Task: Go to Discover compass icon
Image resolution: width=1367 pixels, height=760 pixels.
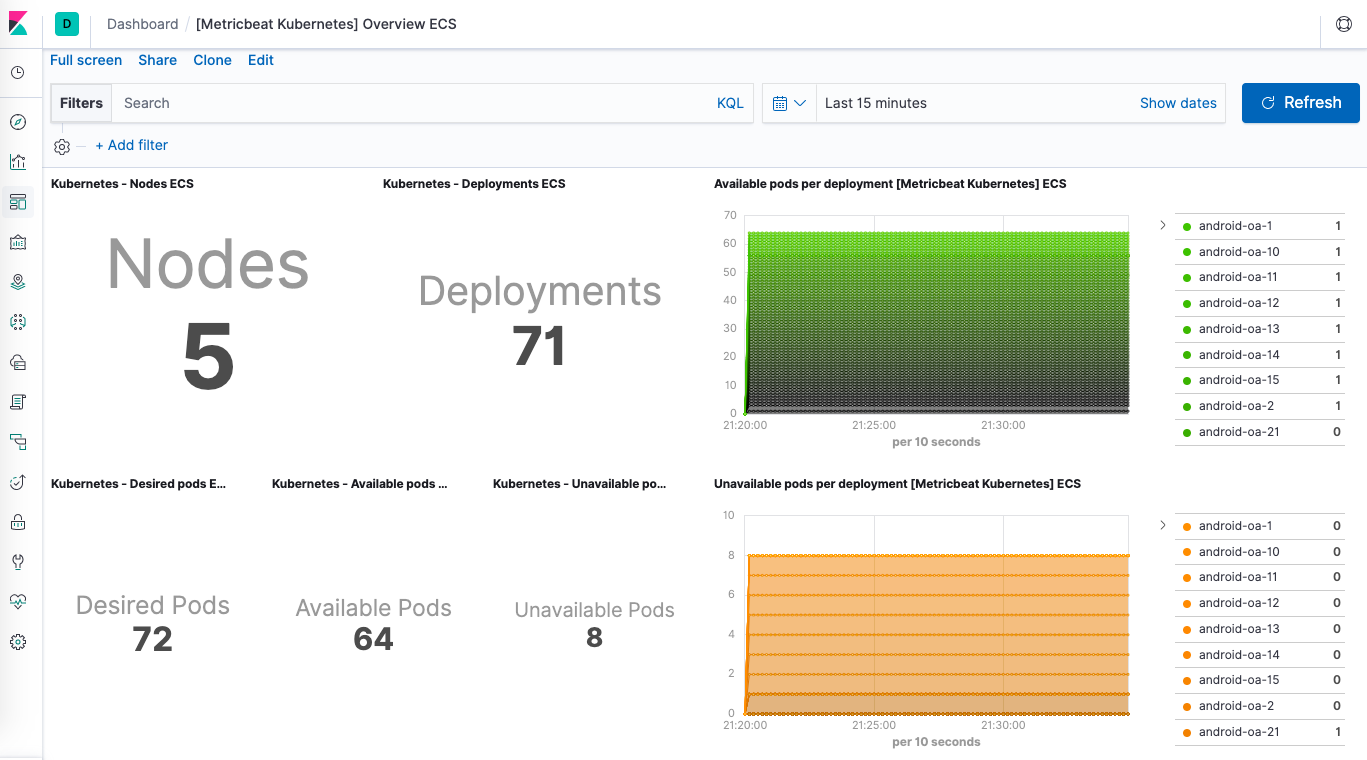Action: point(18,122)
